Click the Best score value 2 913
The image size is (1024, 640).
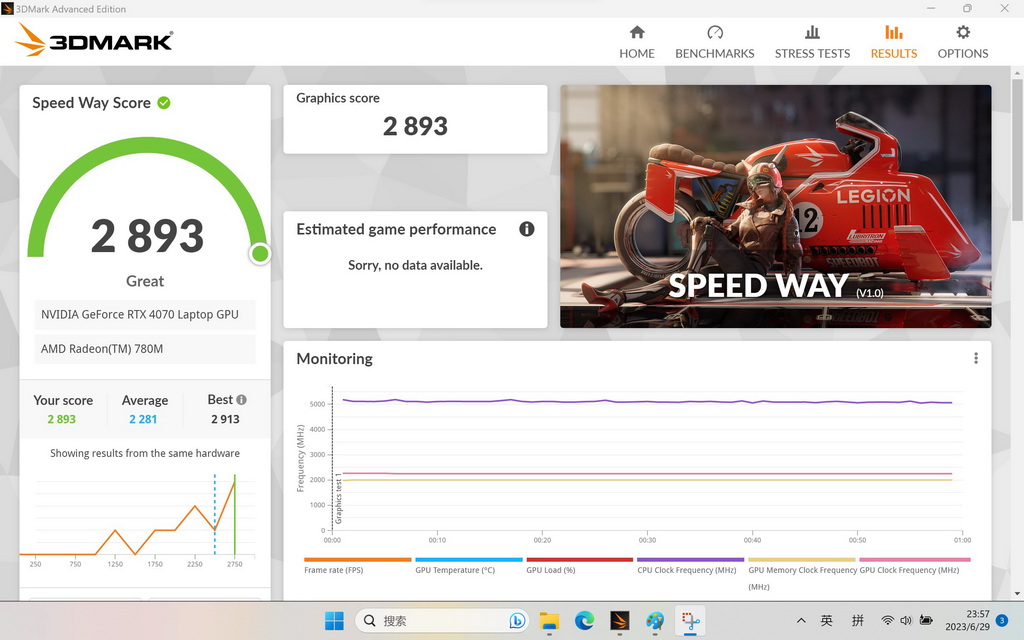click(225, 419)
